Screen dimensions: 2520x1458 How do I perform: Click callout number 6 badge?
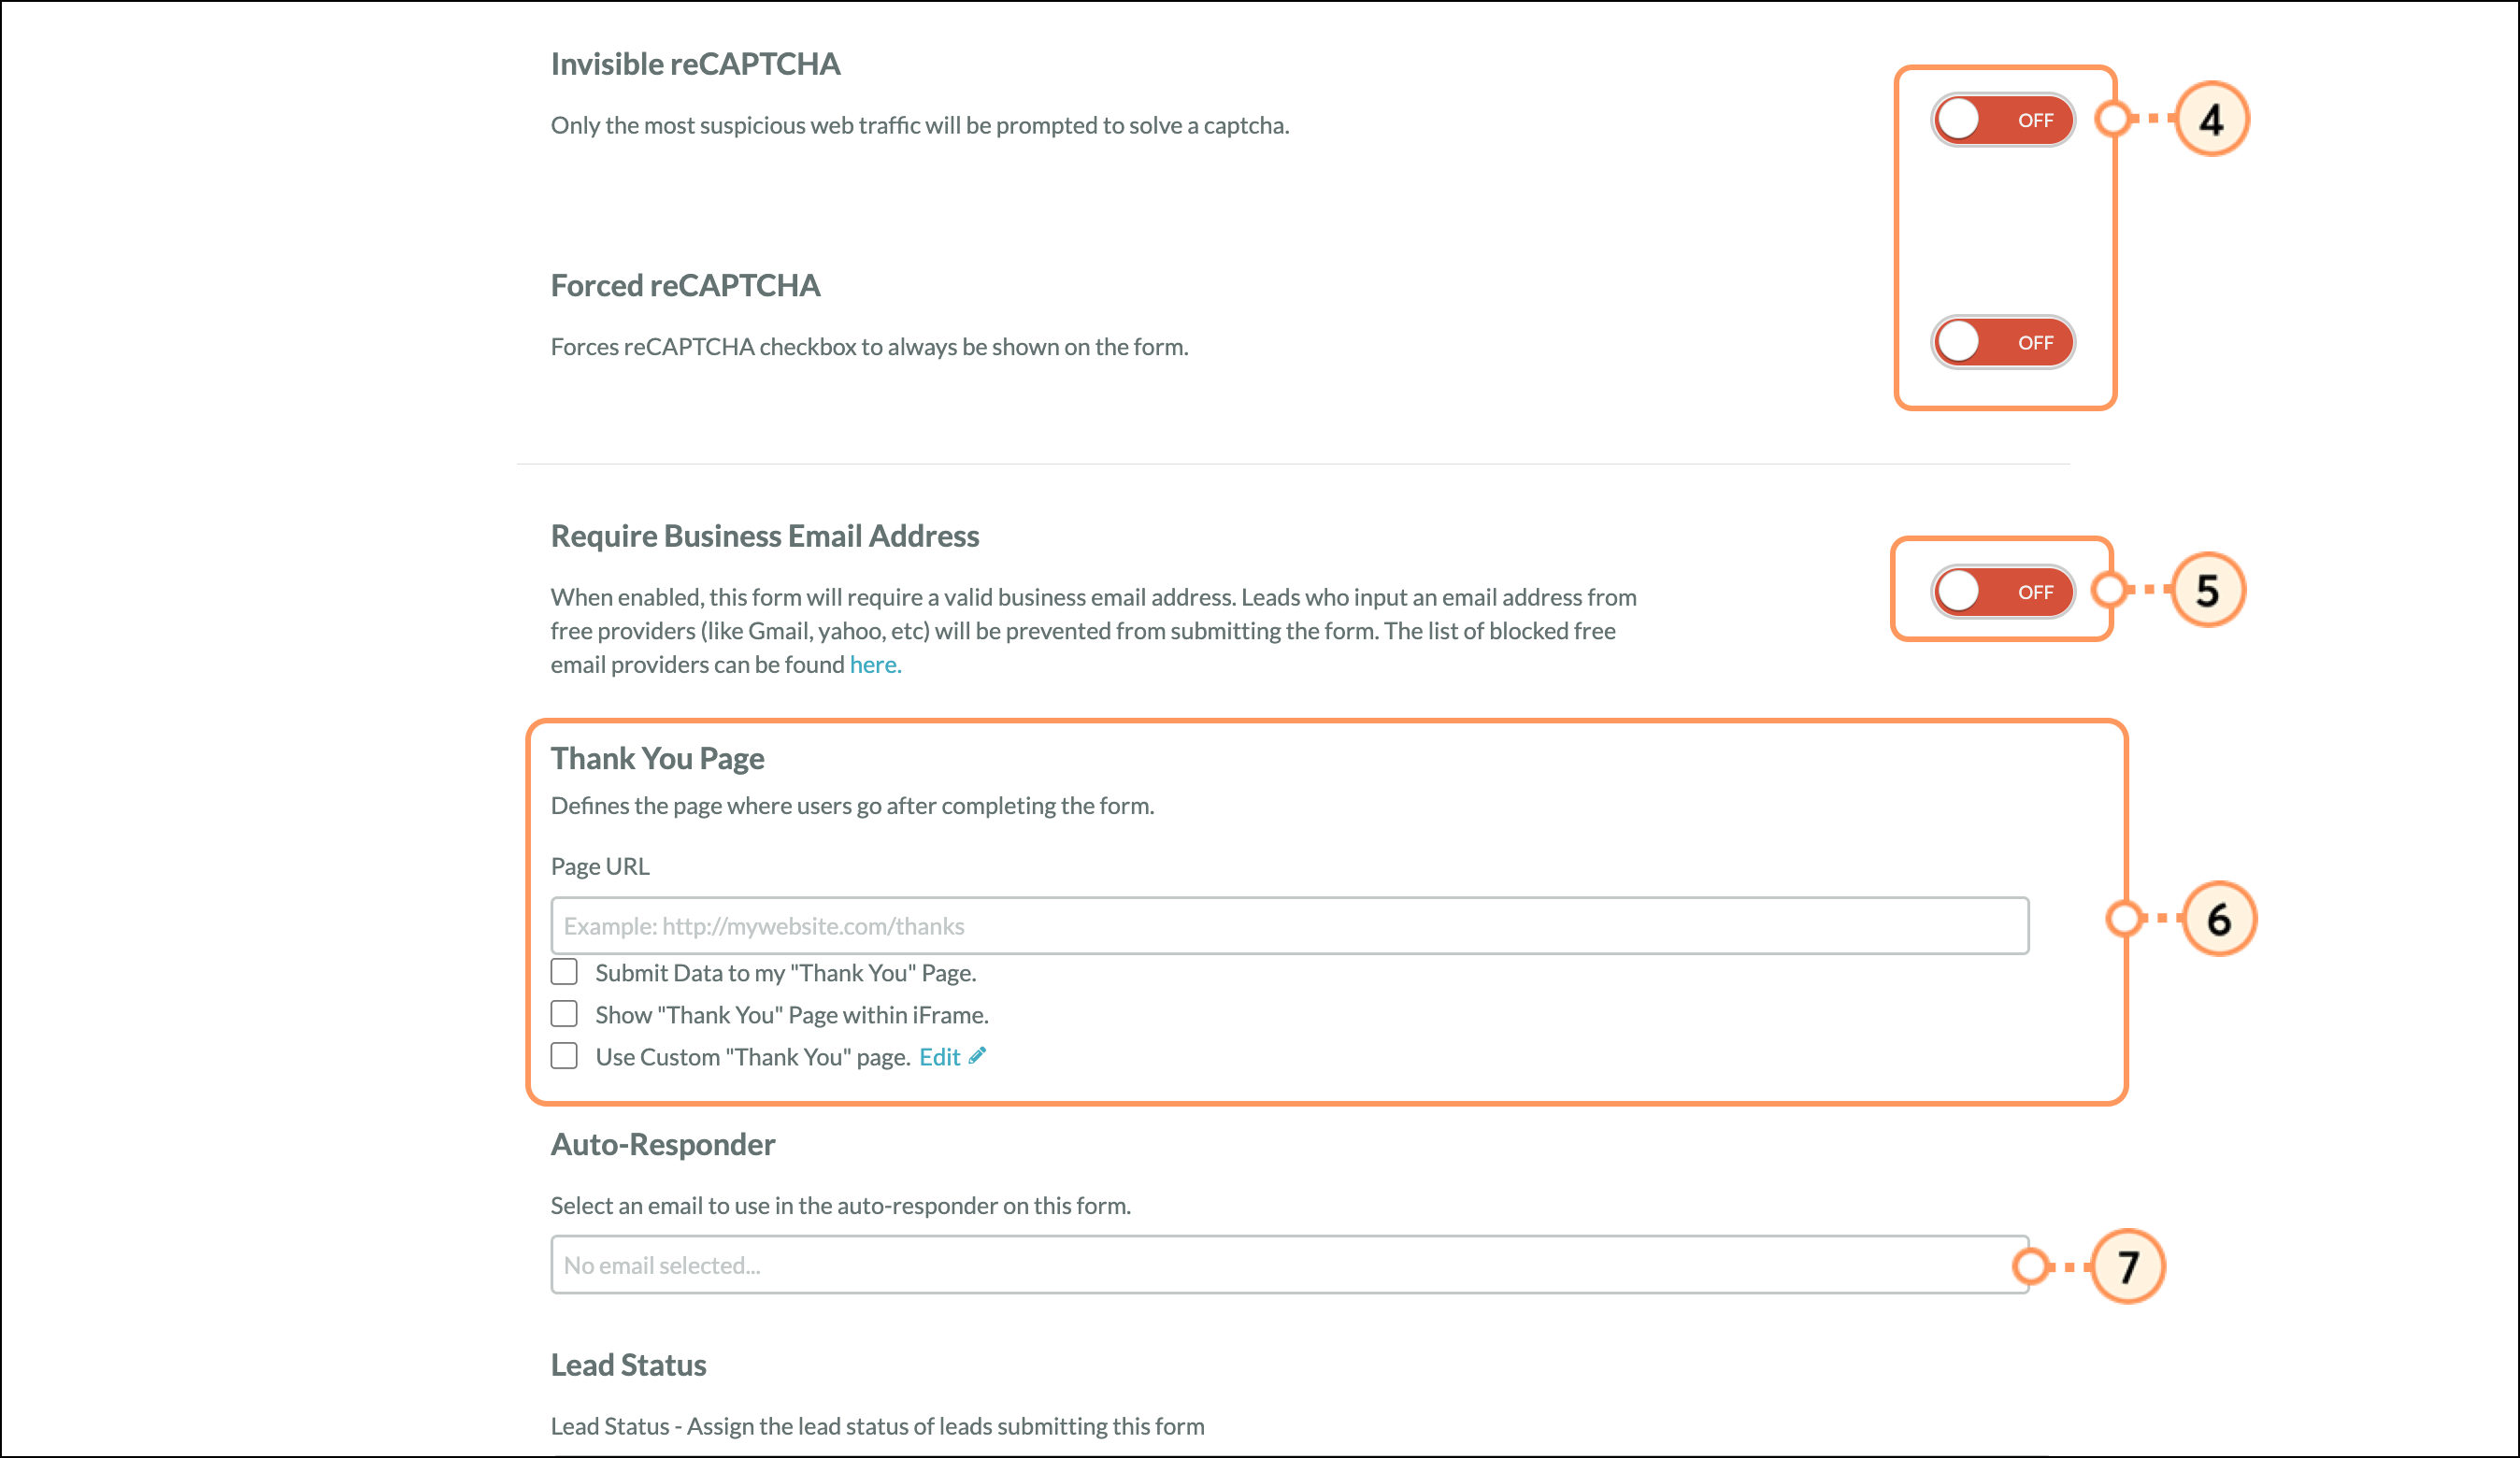pyautogui.click(x=2218, y=919)
